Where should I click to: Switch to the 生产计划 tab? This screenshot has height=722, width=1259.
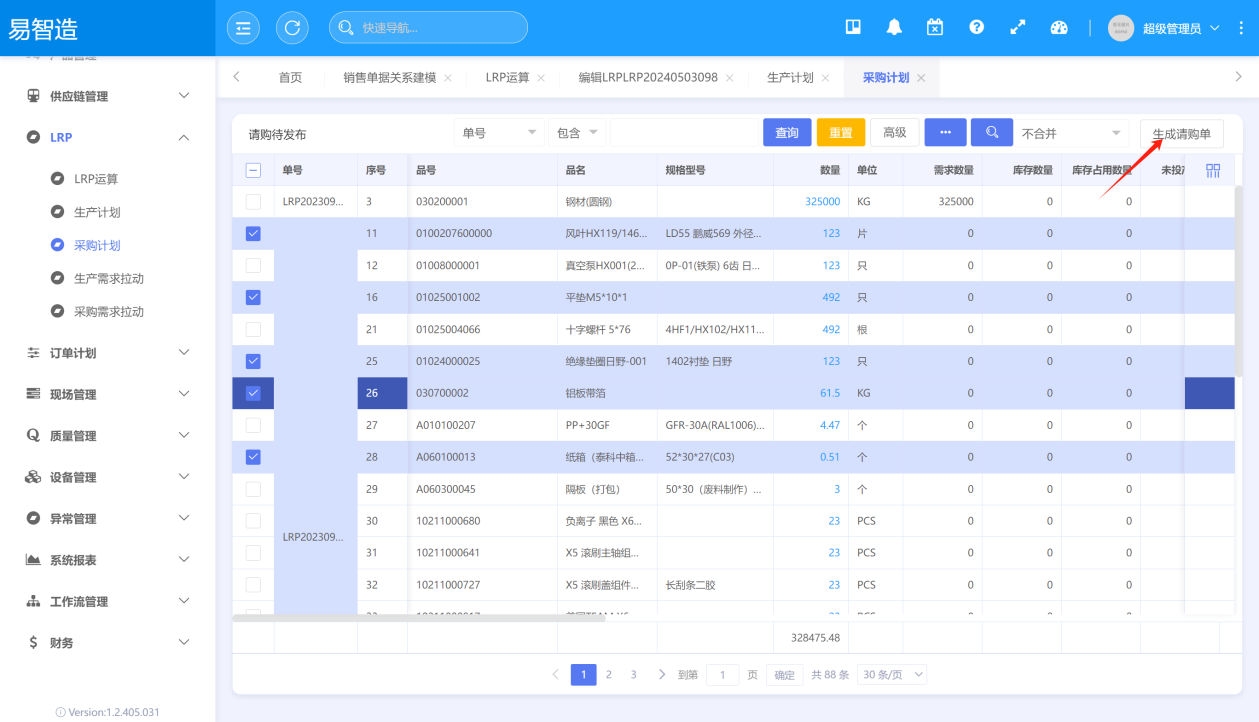(x=789, y=78)
